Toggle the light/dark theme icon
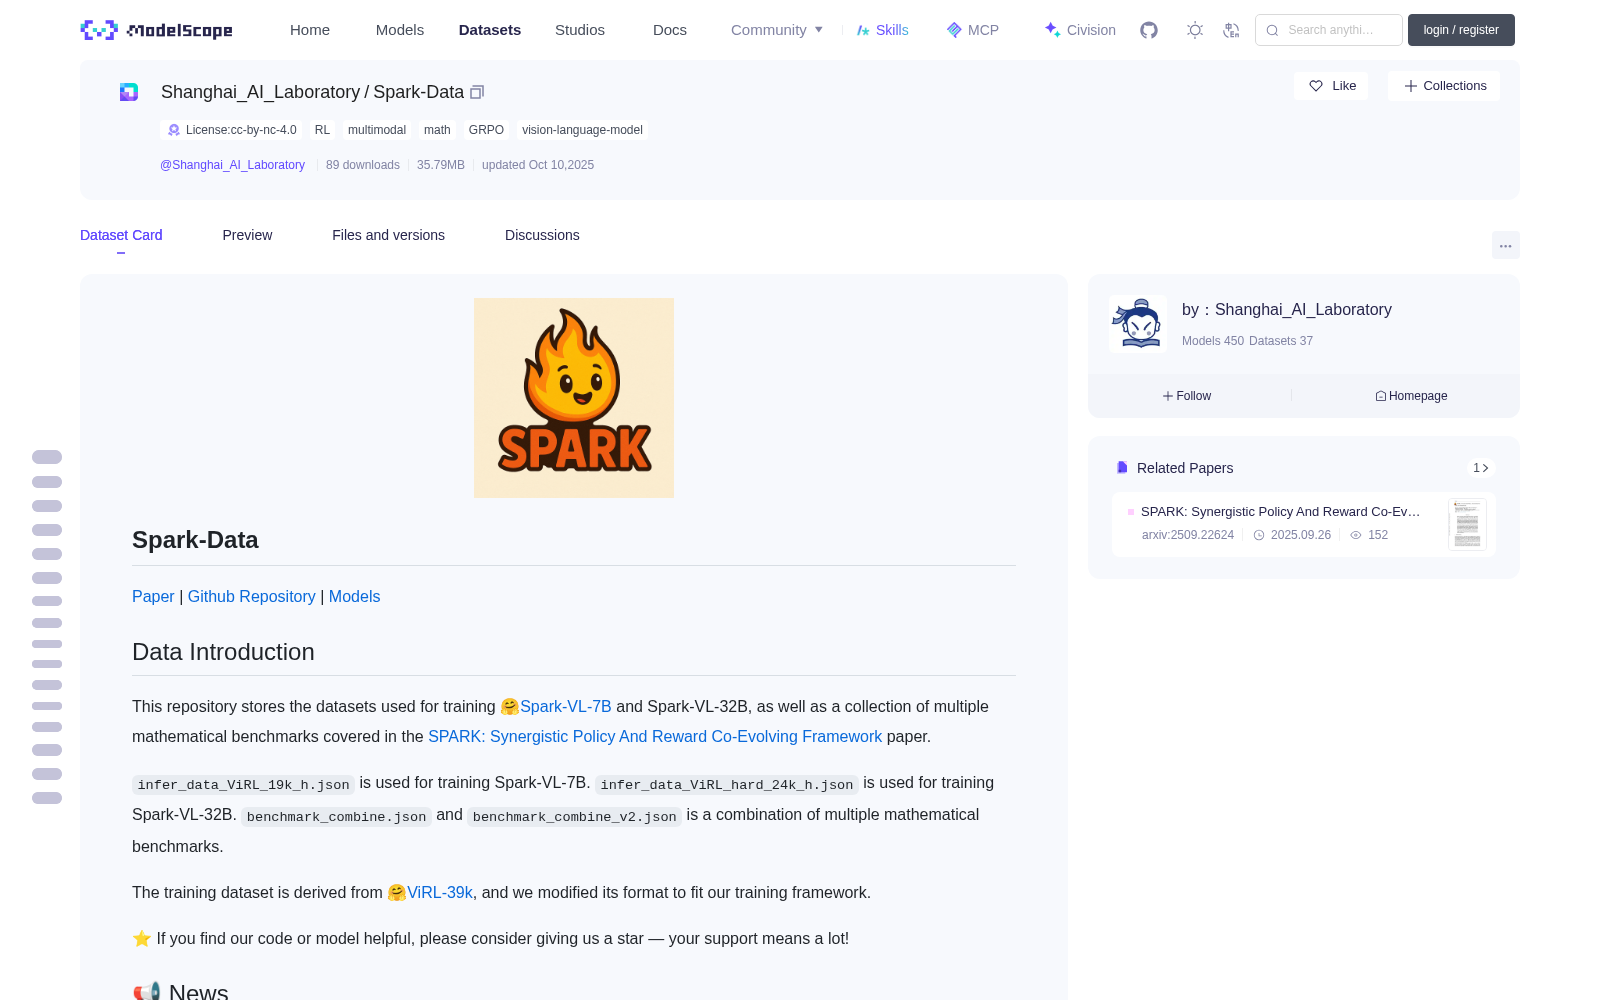The width and height of the screenshot is (1600, 1000). coord(1195,30)
